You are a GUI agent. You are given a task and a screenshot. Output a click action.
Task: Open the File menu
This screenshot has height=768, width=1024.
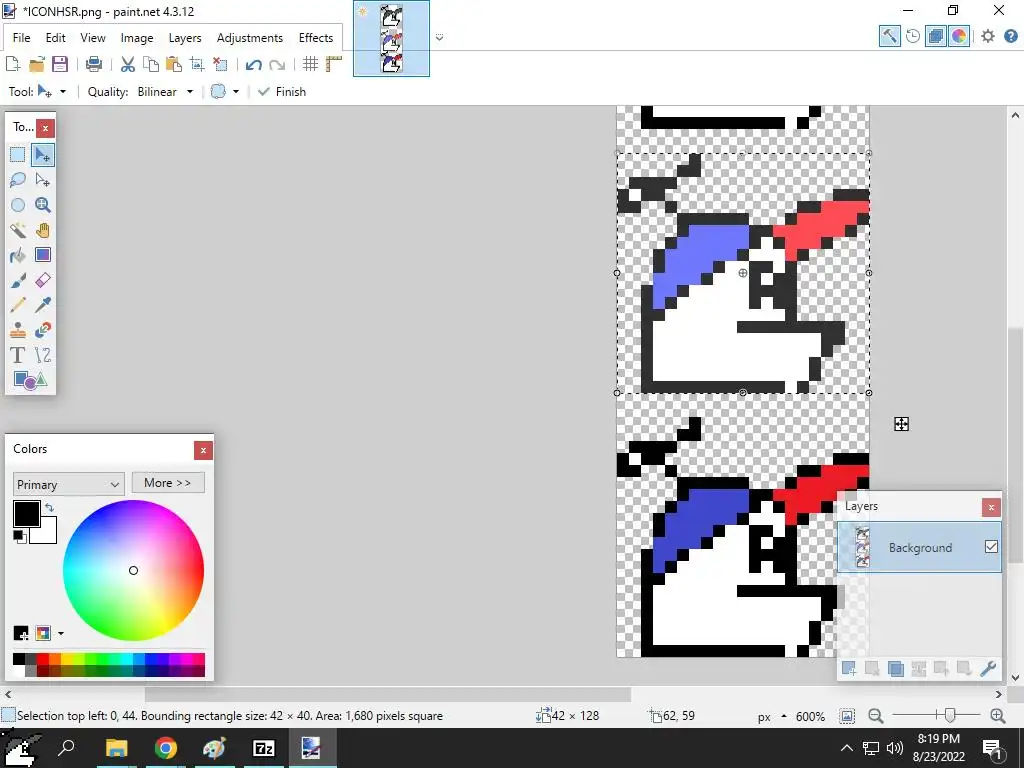22,38
